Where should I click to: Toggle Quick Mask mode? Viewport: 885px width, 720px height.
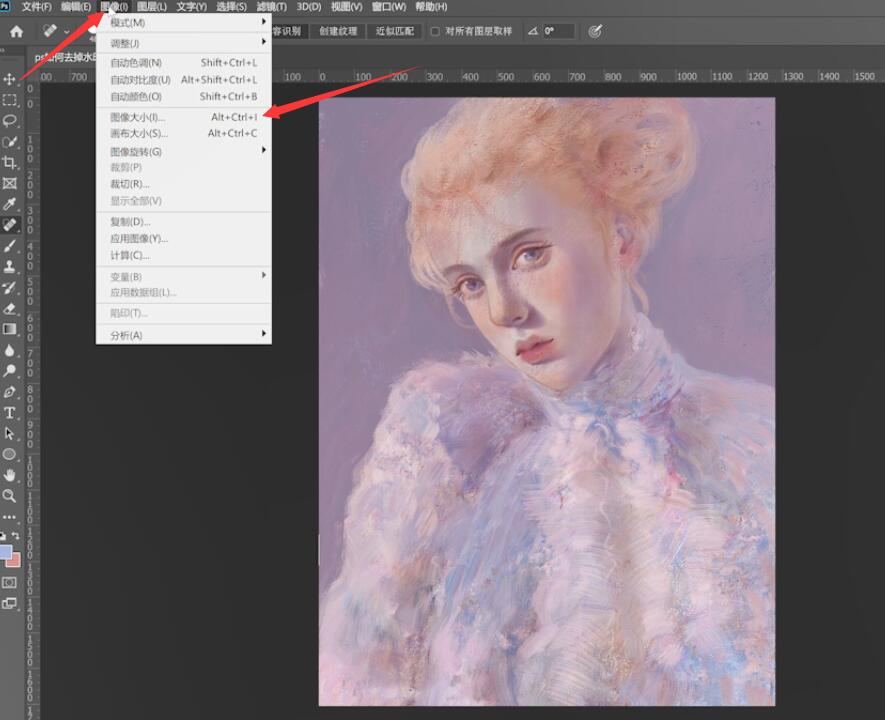point(10,582)
